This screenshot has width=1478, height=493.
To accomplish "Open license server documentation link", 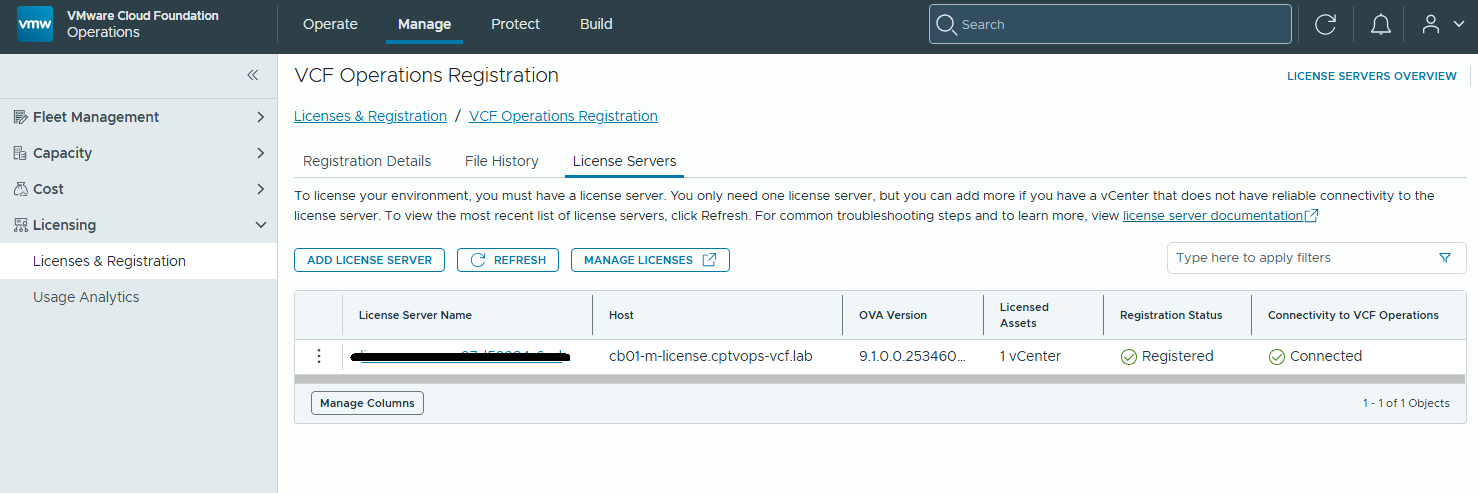I will [1213, 215].
